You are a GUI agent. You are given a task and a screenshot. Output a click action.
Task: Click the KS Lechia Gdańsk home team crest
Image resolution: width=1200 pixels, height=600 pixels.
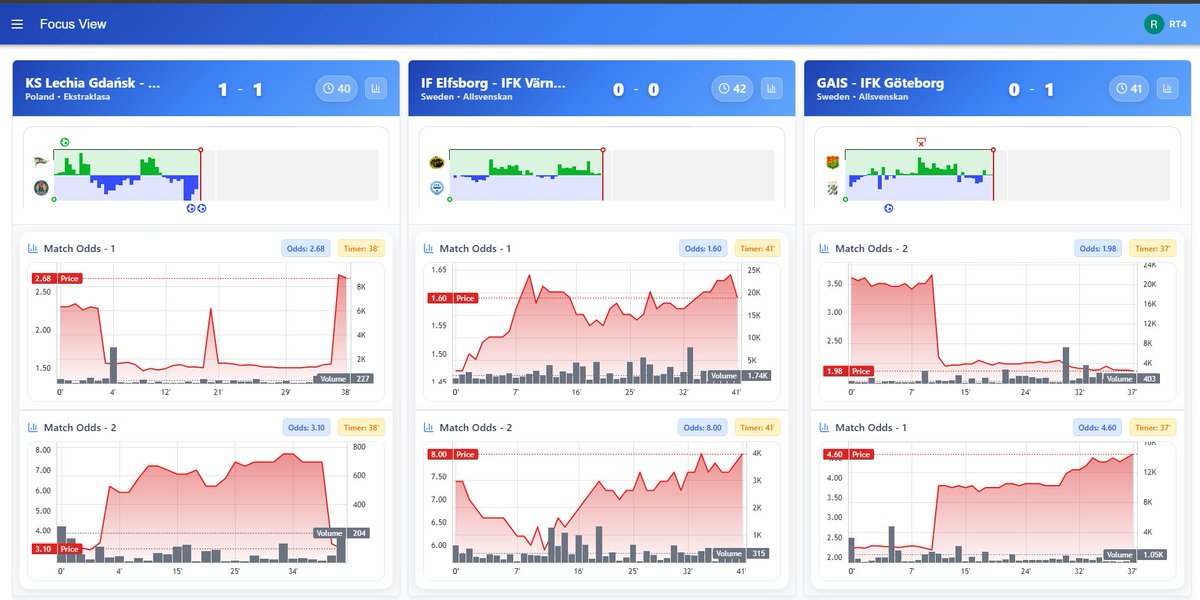[x=41, y=161]
